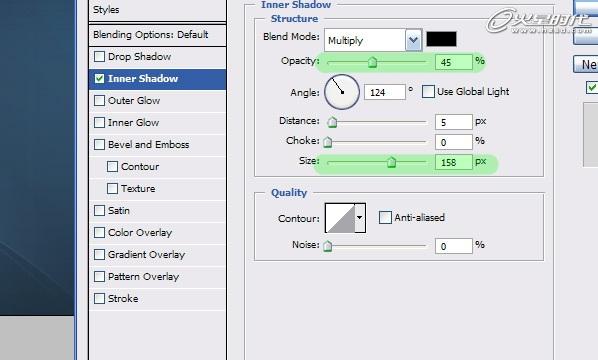Enable the Satin checkbox
The width and height of the screenshot is (598, 360).
pyautogui.click(x=99, y=211)
